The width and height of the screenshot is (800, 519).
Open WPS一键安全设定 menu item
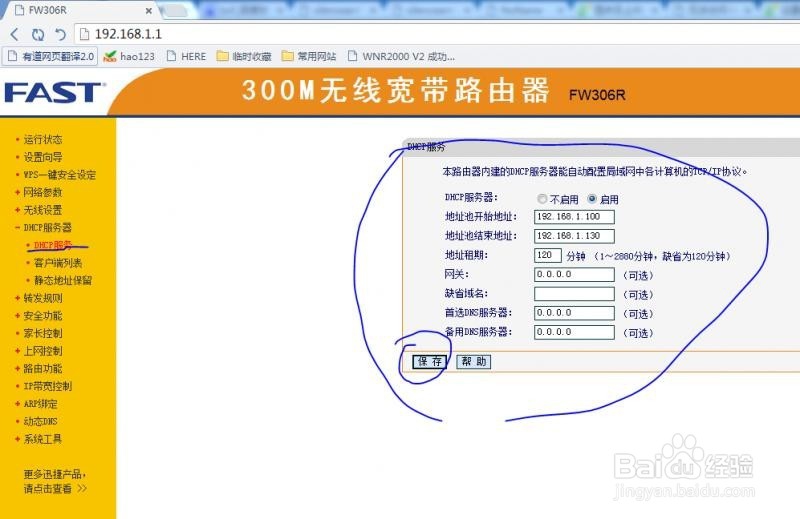tap(59, 175)
